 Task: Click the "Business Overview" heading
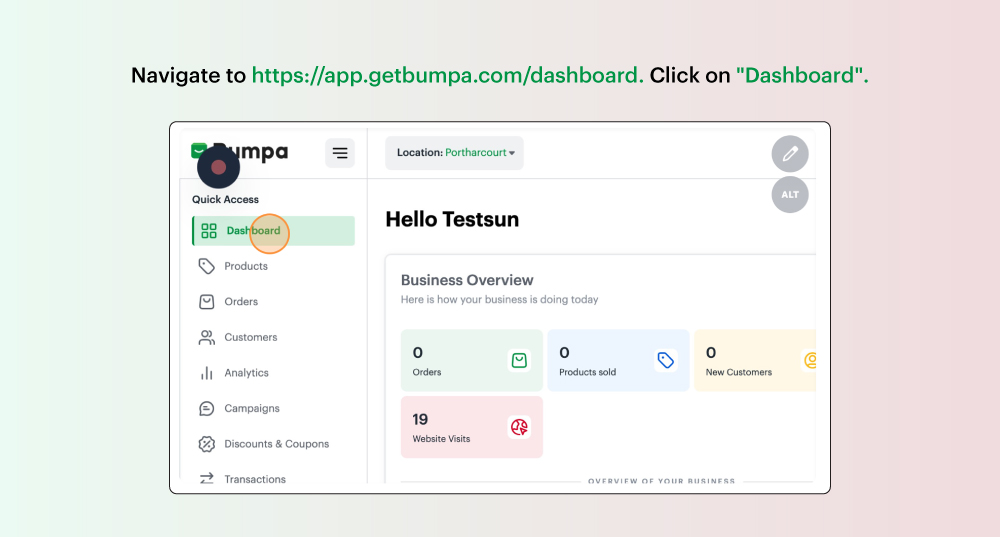[x=467, y=280]
